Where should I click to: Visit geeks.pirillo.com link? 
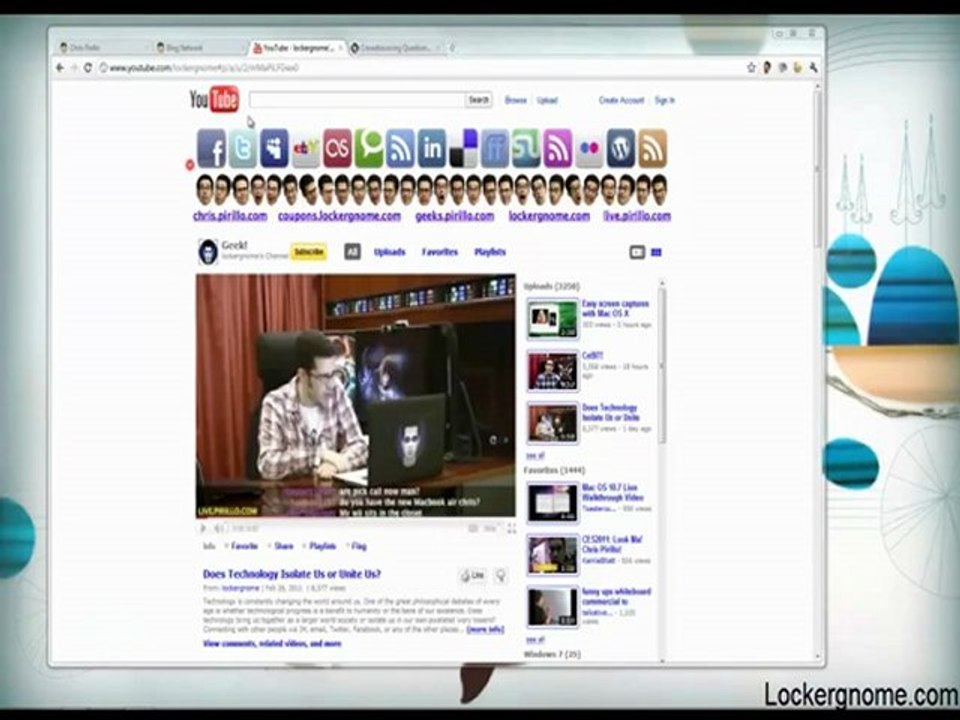coord(454,216)
